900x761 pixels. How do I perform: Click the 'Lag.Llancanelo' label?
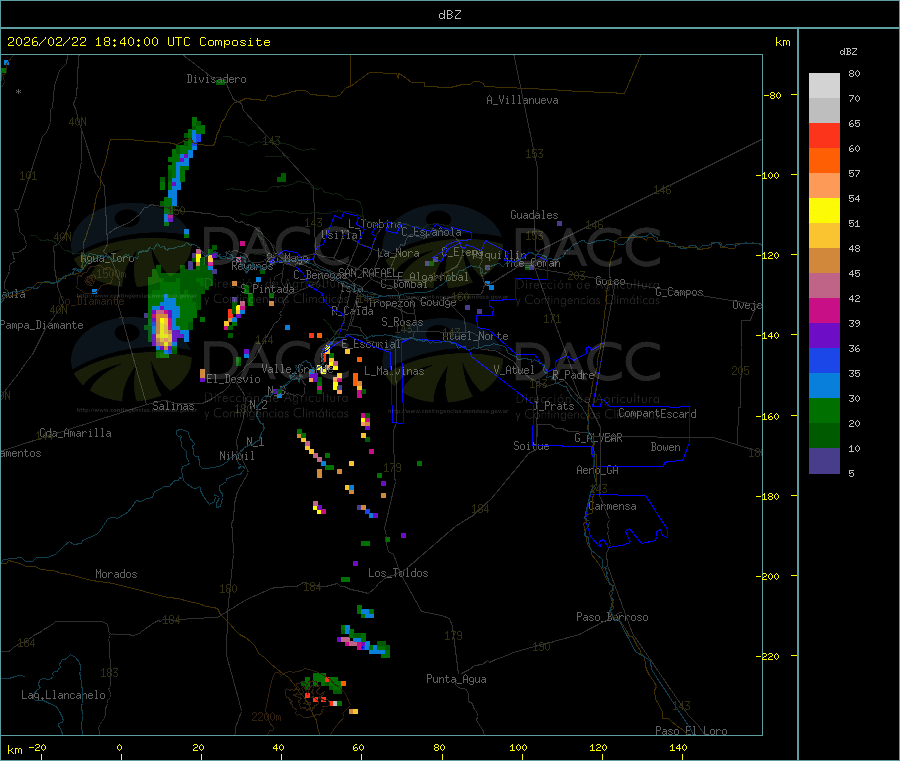[x=63, y=695]
